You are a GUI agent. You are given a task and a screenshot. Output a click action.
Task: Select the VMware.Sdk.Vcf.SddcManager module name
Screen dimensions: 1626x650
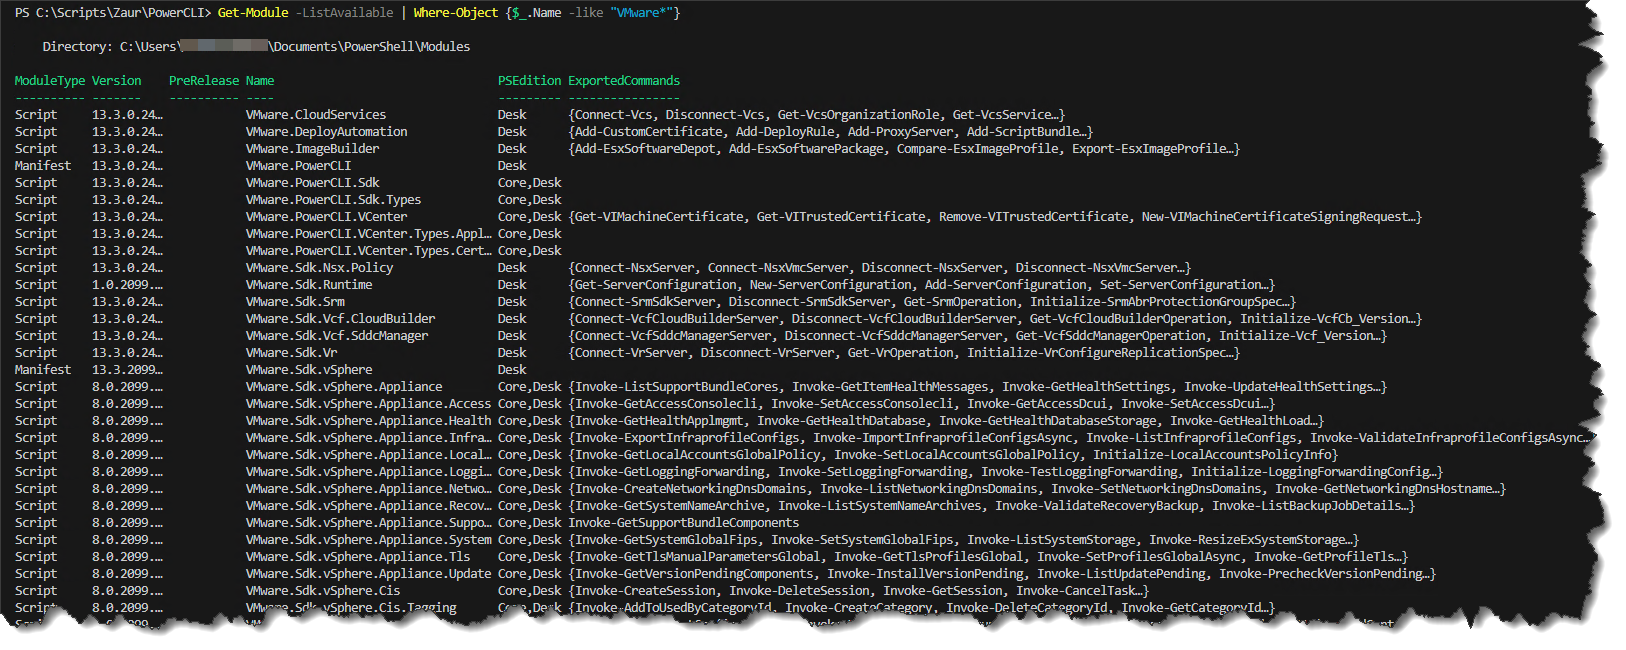[x=337, y=336]
